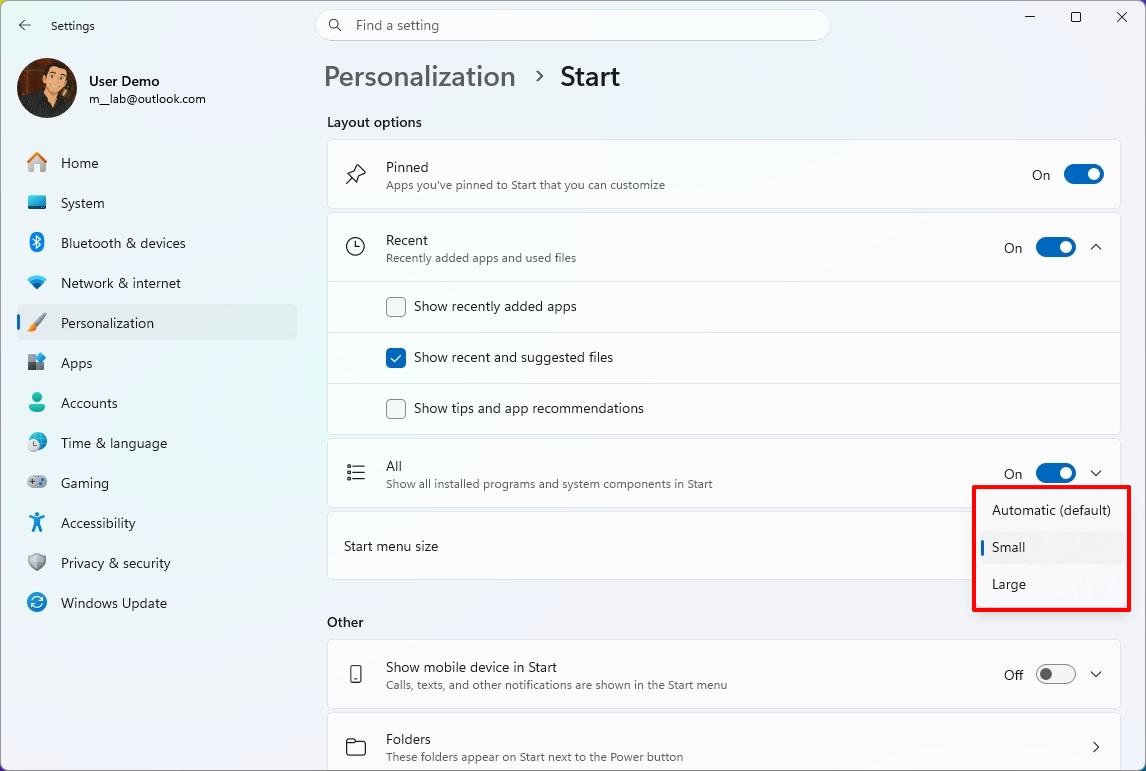
Task: Uncheck Show recent and suggested files
Action: pyautogui.click(x=395, y=357)
